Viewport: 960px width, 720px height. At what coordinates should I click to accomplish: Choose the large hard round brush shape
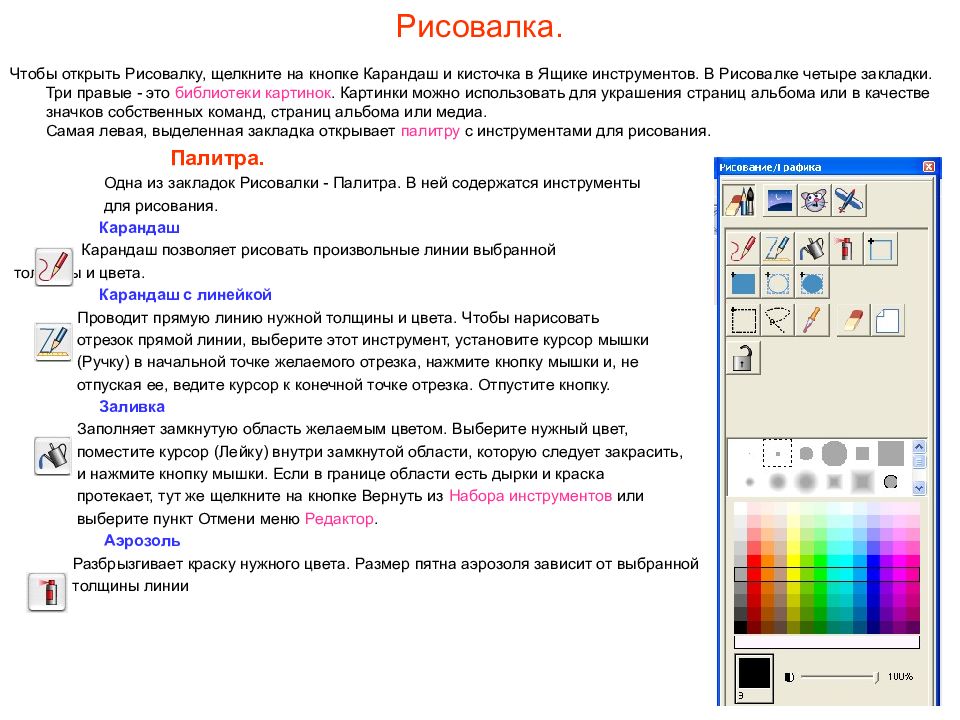[834, 454]
